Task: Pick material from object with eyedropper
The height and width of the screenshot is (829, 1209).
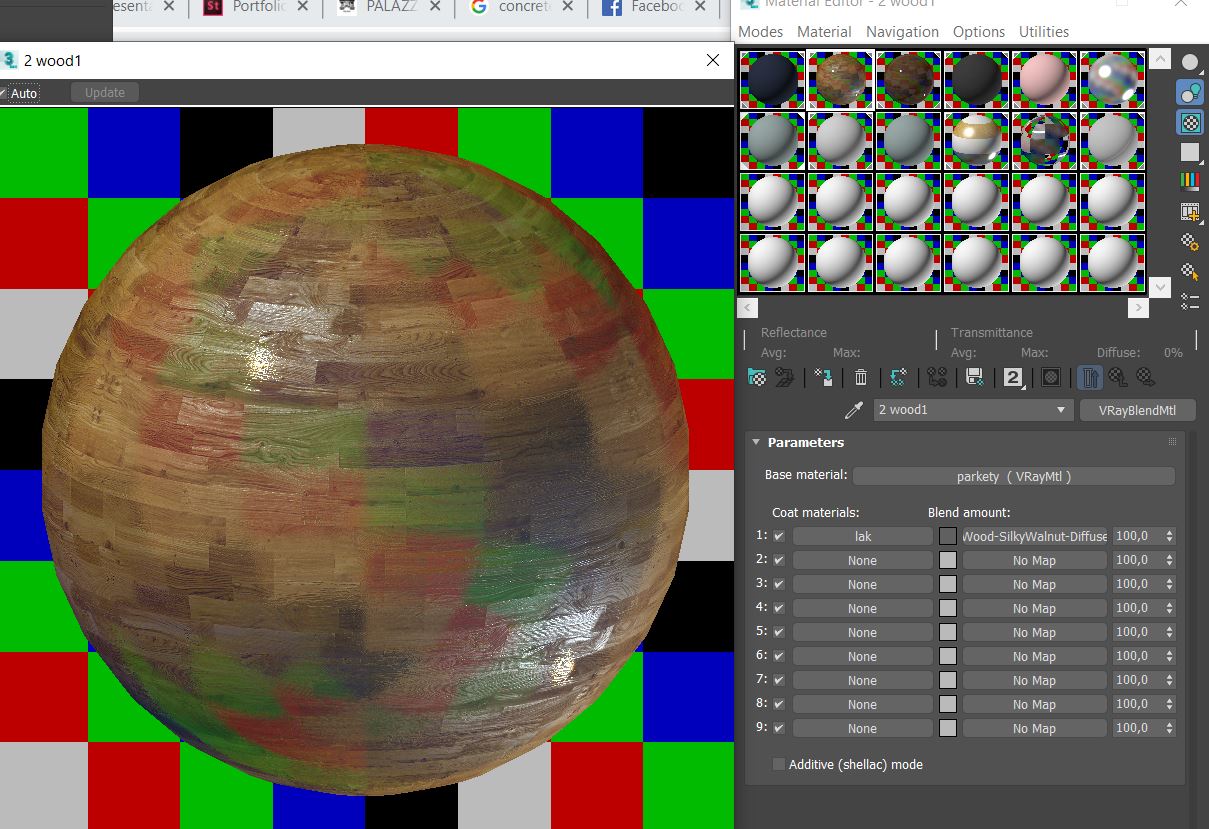Action: [x=854, y=410]
